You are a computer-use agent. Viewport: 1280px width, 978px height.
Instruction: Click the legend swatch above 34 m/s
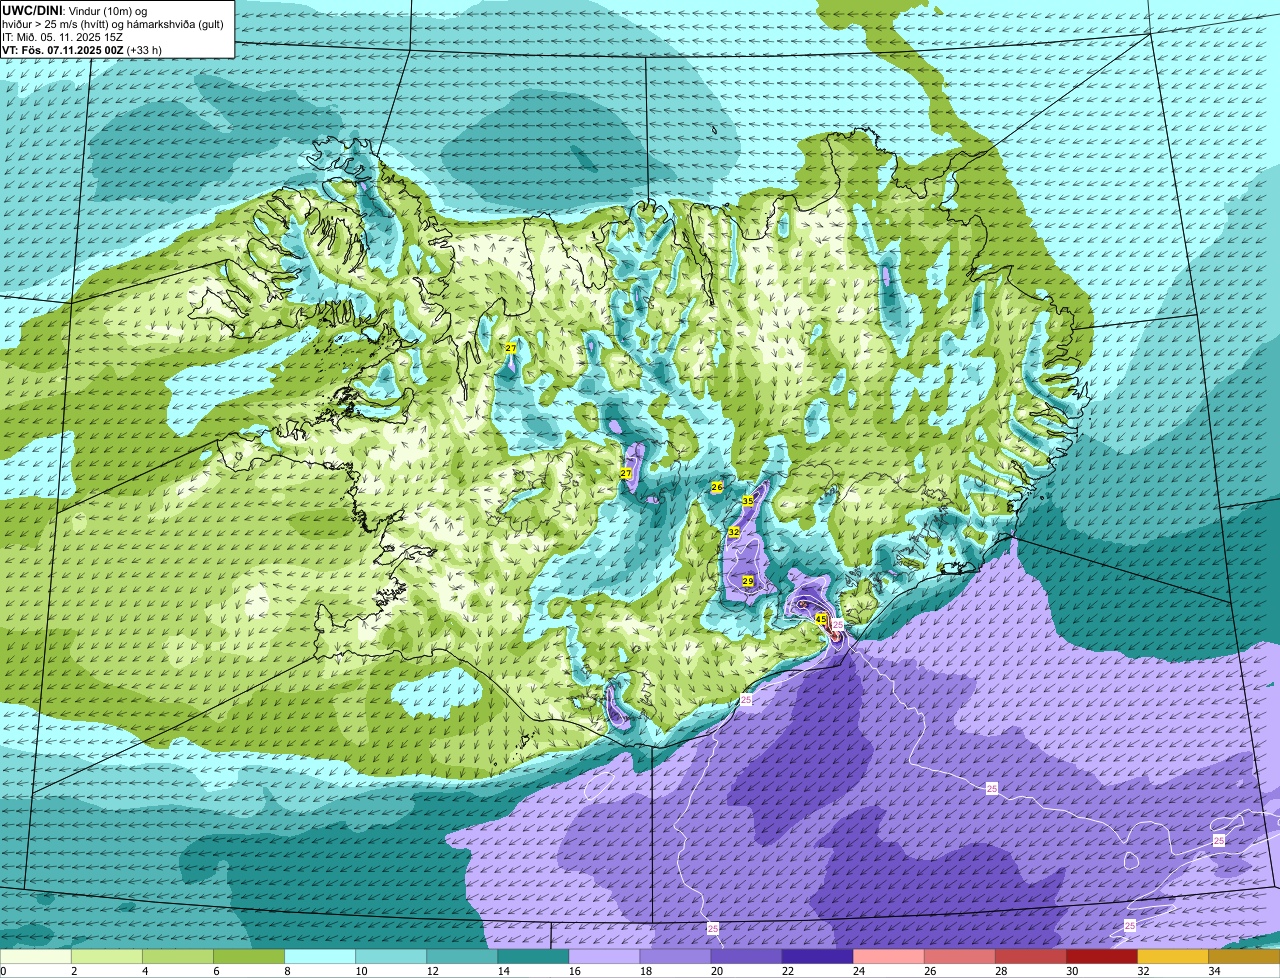click(1244, 956)
